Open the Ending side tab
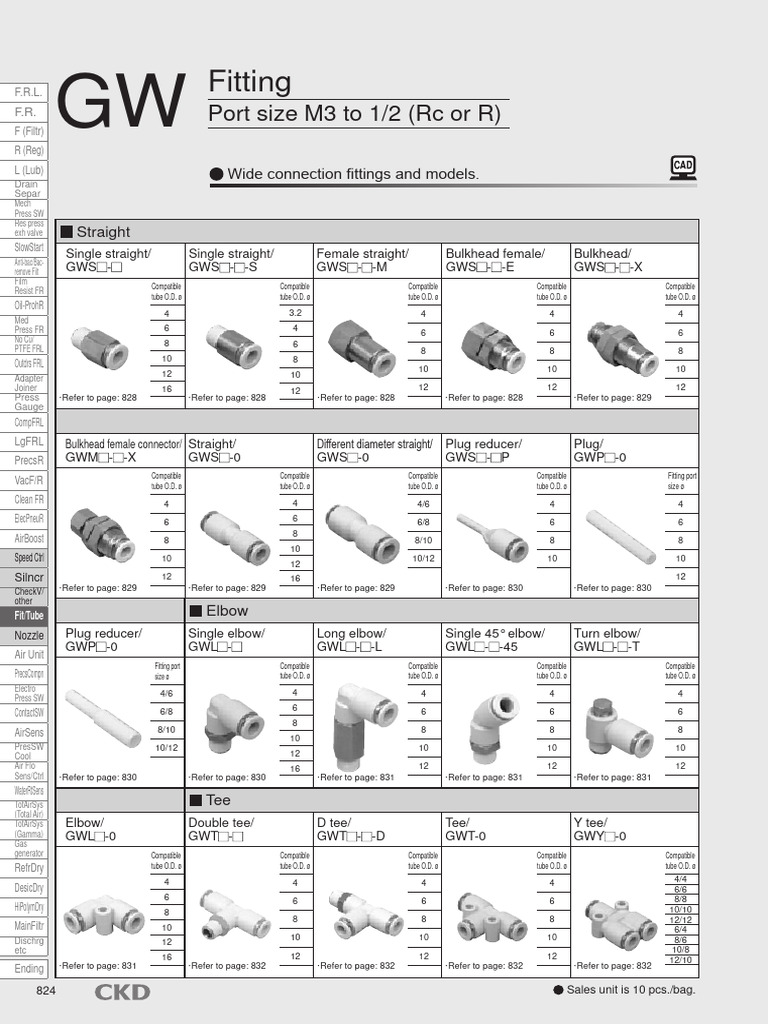 pyautogui.click(x=24, y=968)
